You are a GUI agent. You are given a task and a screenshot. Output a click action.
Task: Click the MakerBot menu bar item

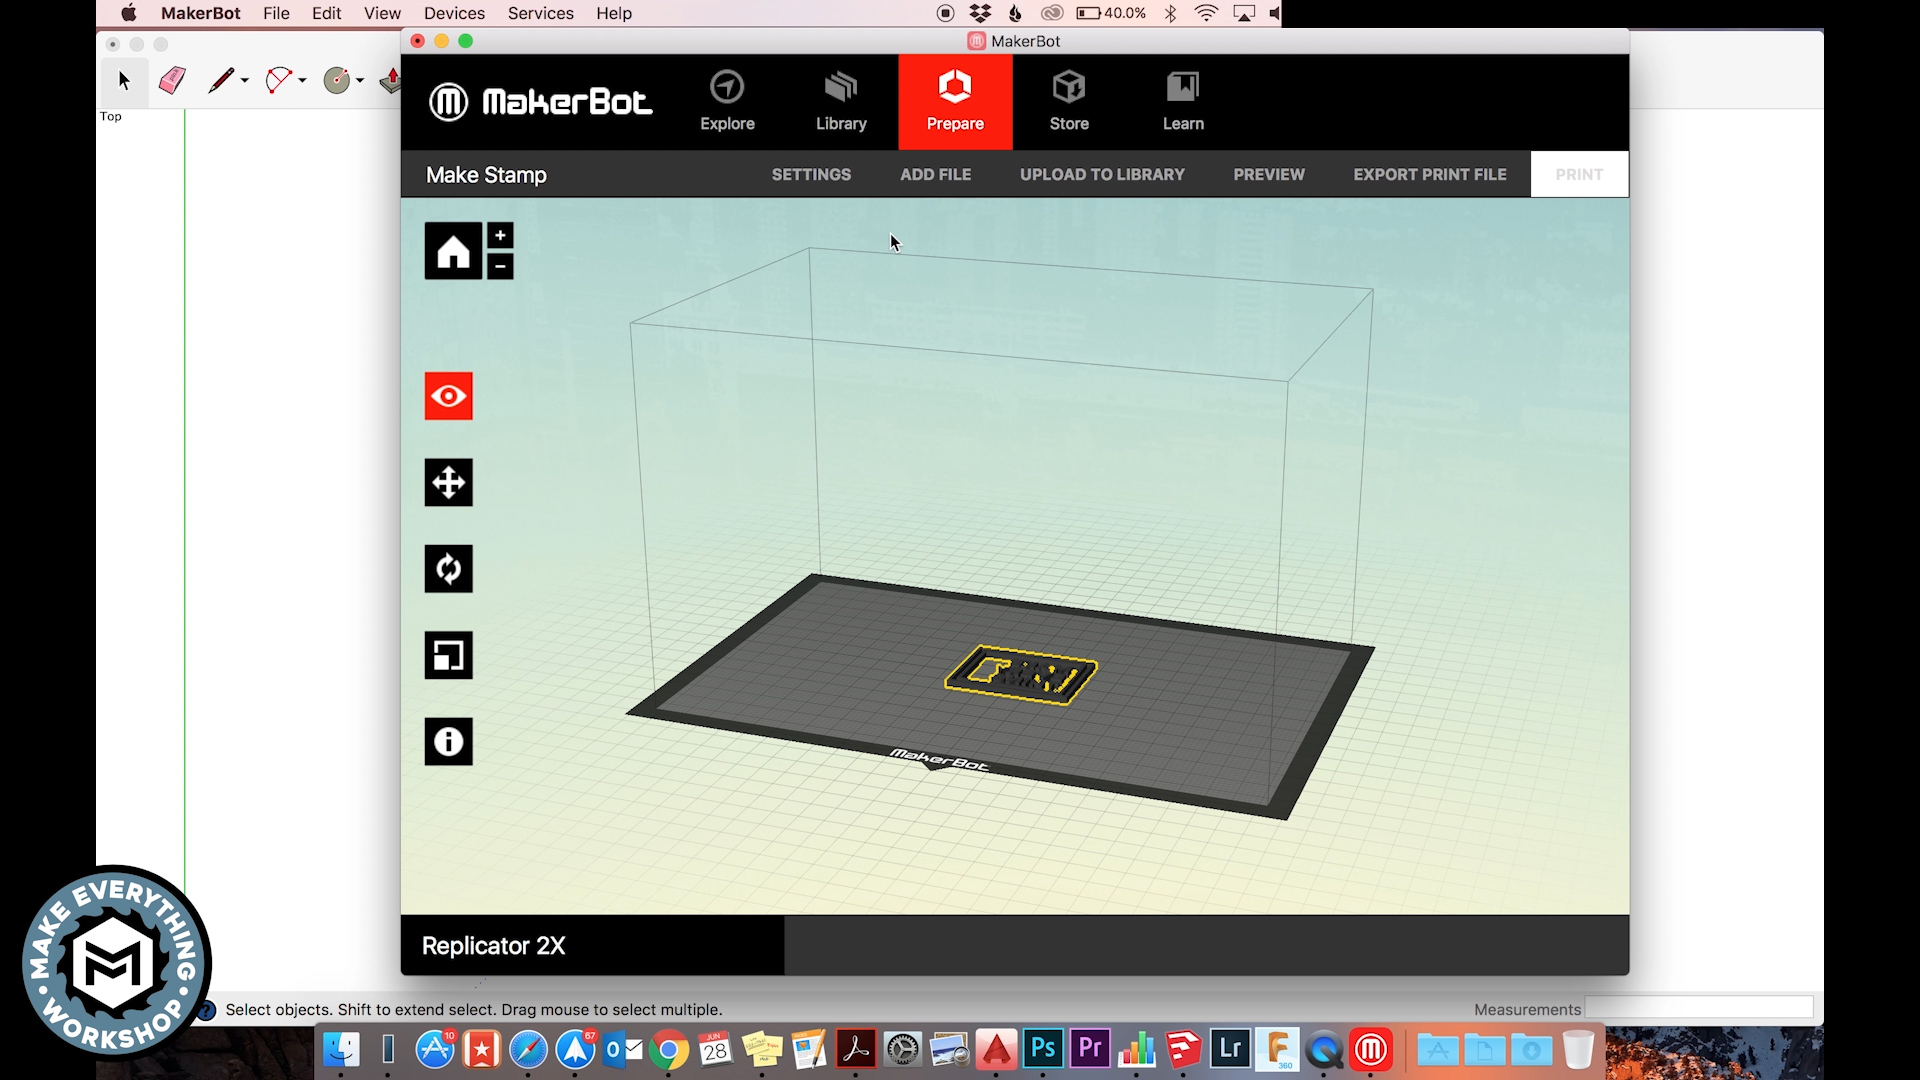pos(198,13)
